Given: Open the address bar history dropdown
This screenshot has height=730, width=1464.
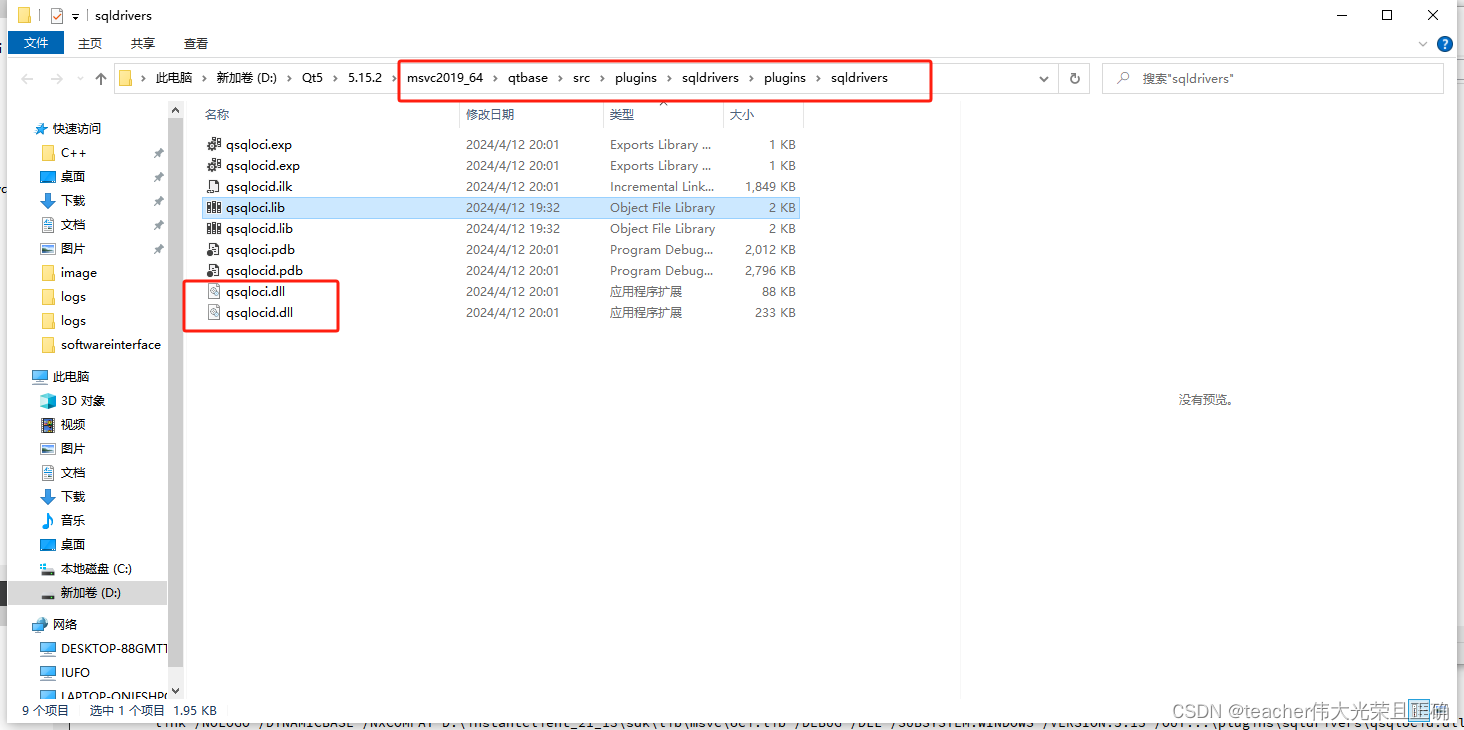Looking at the screenshot, I should tap(1044, 78).
